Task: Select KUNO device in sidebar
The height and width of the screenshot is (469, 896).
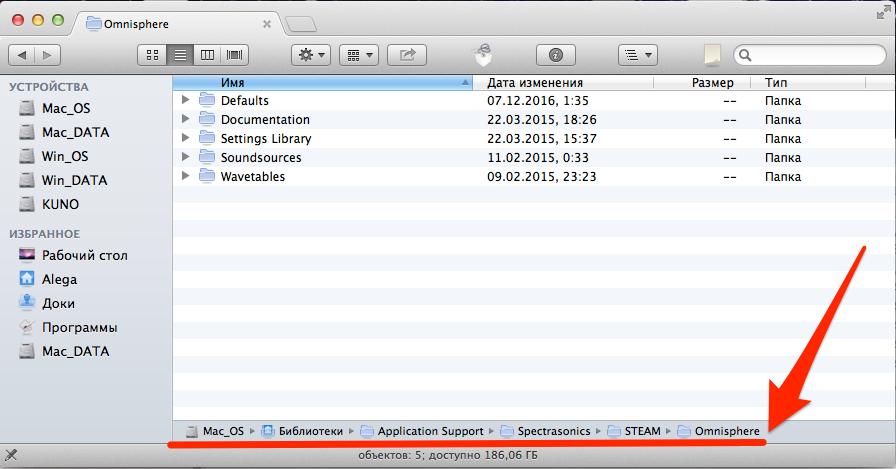Action: coord(60,204)
